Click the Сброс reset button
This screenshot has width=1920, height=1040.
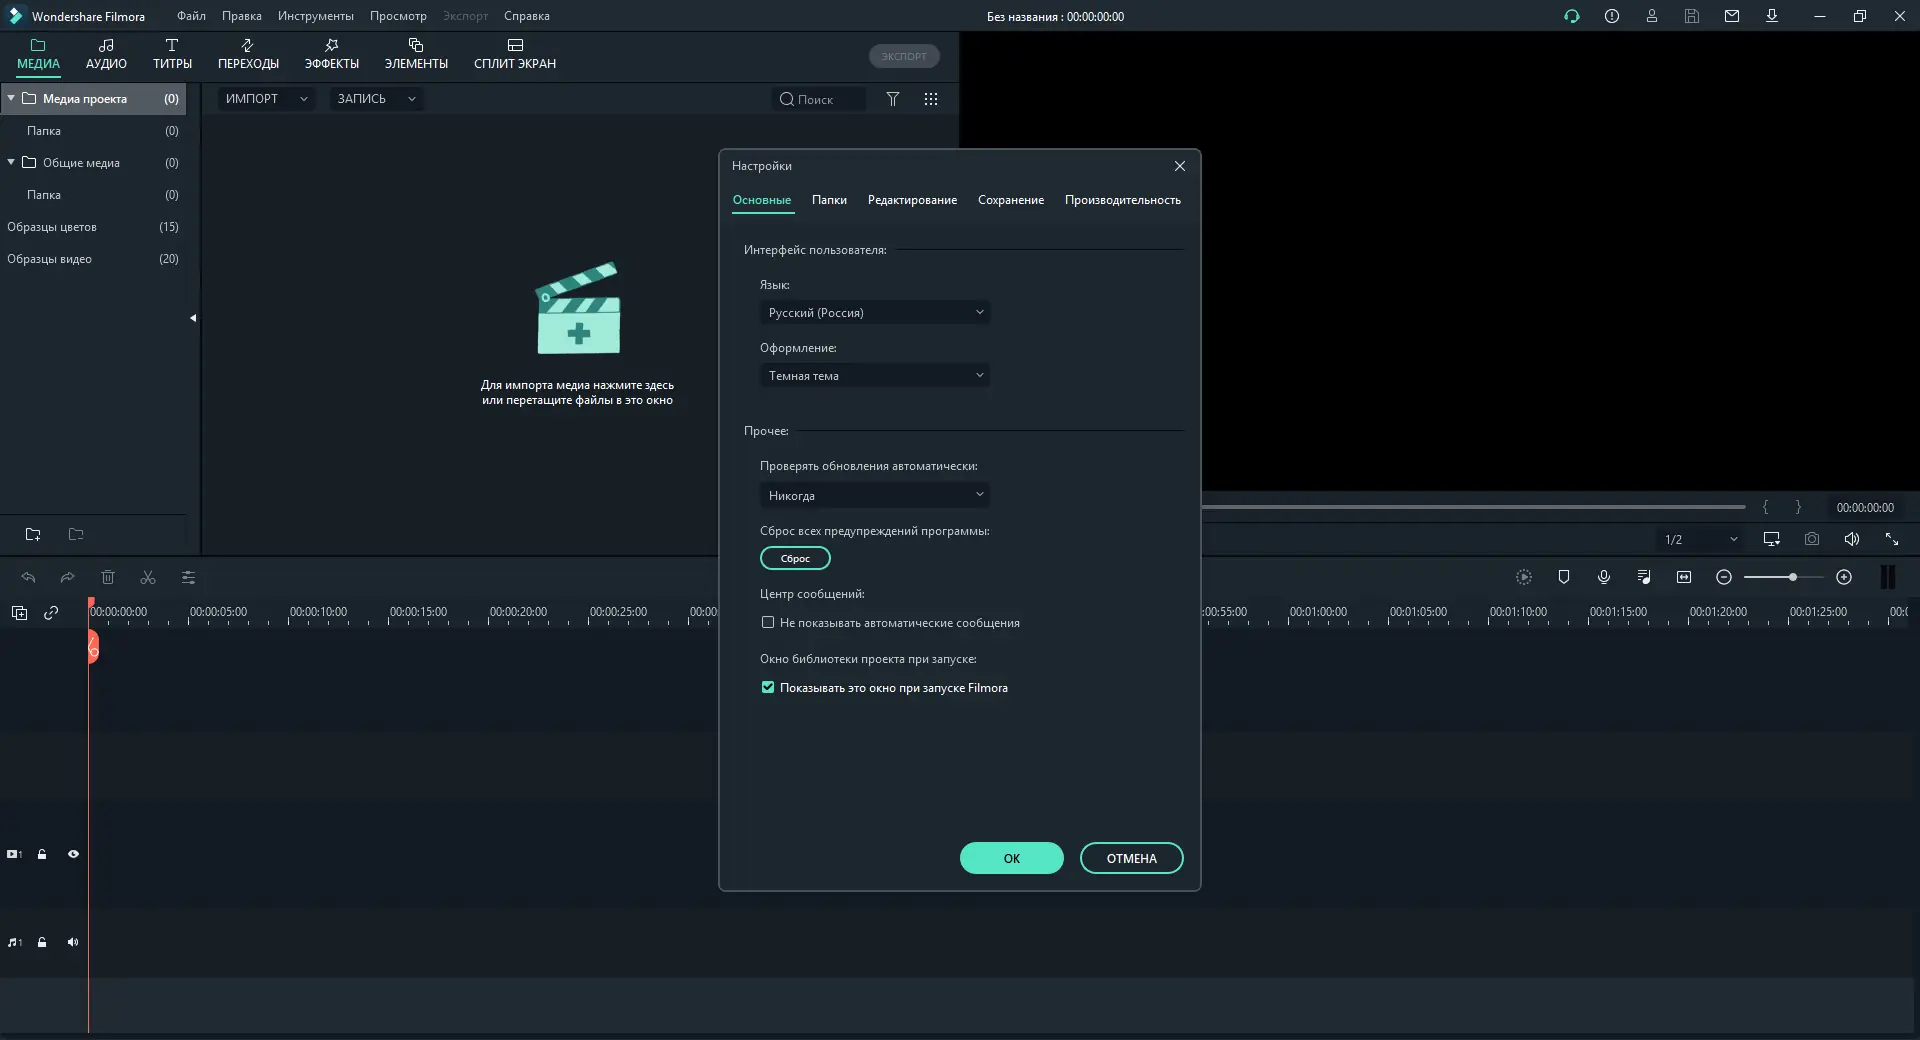[794, 558]
